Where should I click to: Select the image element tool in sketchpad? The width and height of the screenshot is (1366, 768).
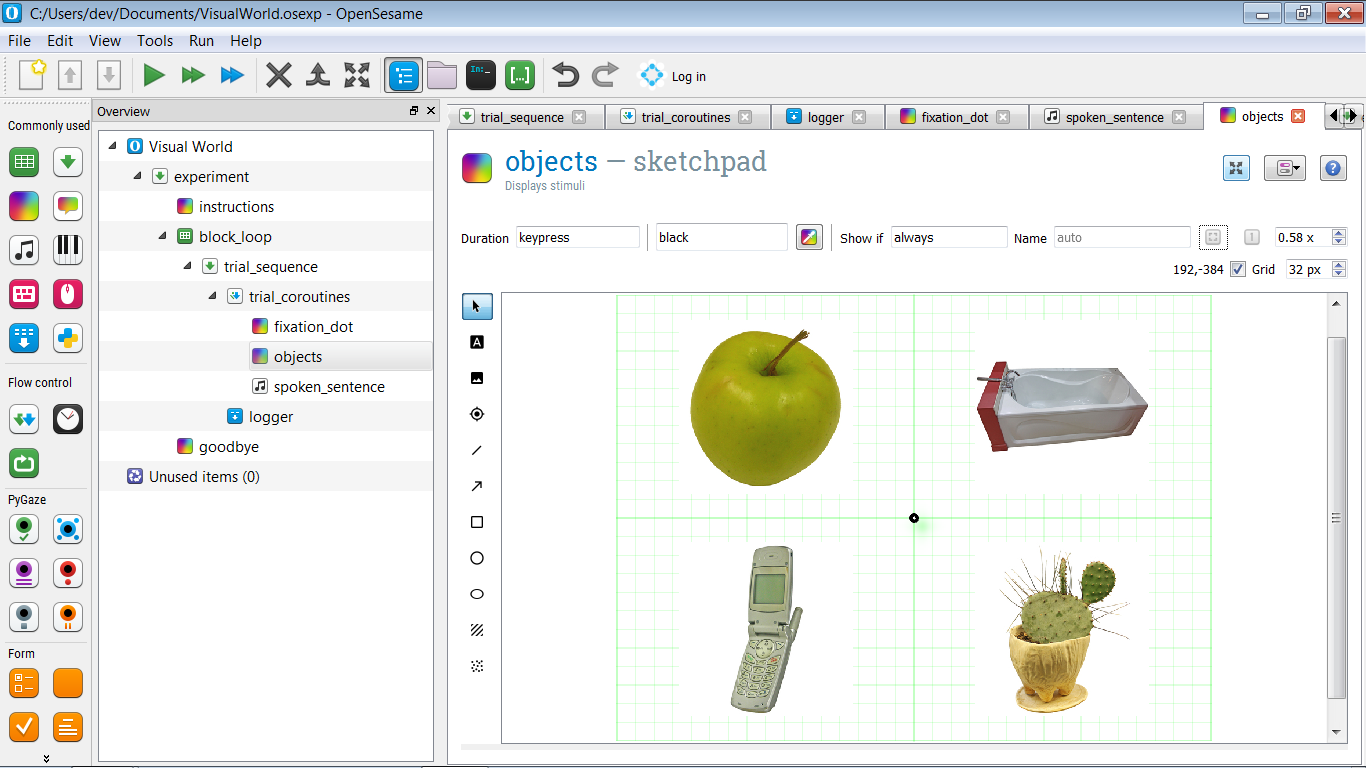click(477, 378)
